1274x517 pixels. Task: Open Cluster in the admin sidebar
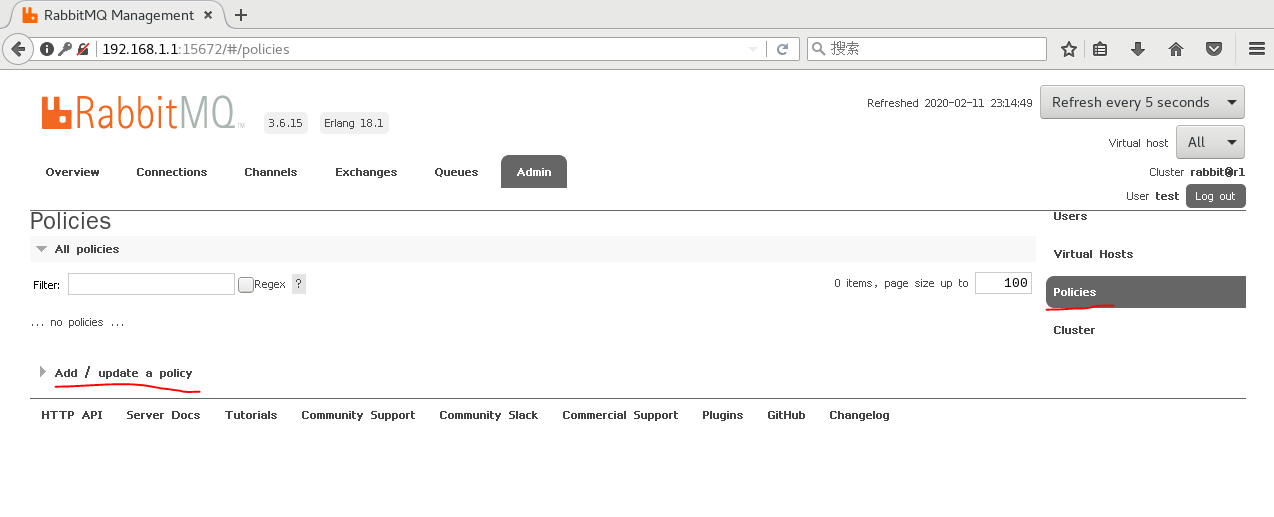(1074, 330)
